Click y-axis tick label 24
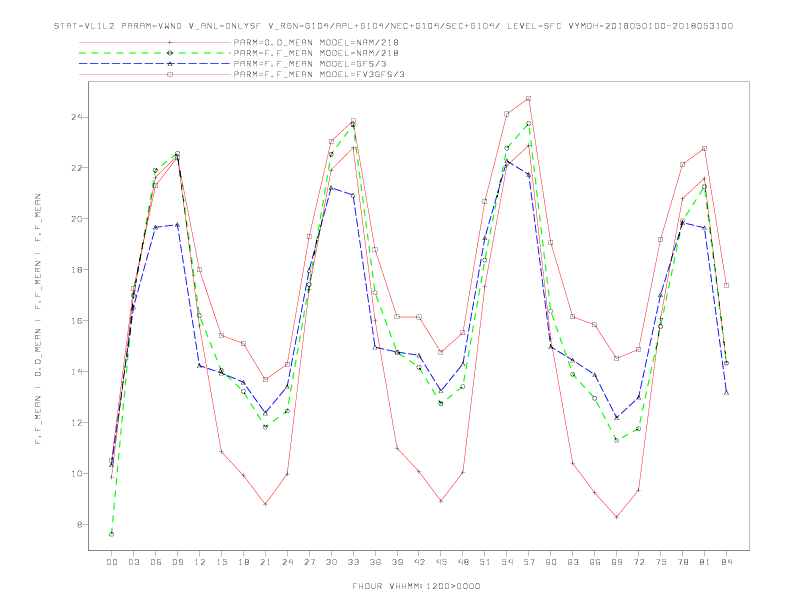 coord(77,117)
